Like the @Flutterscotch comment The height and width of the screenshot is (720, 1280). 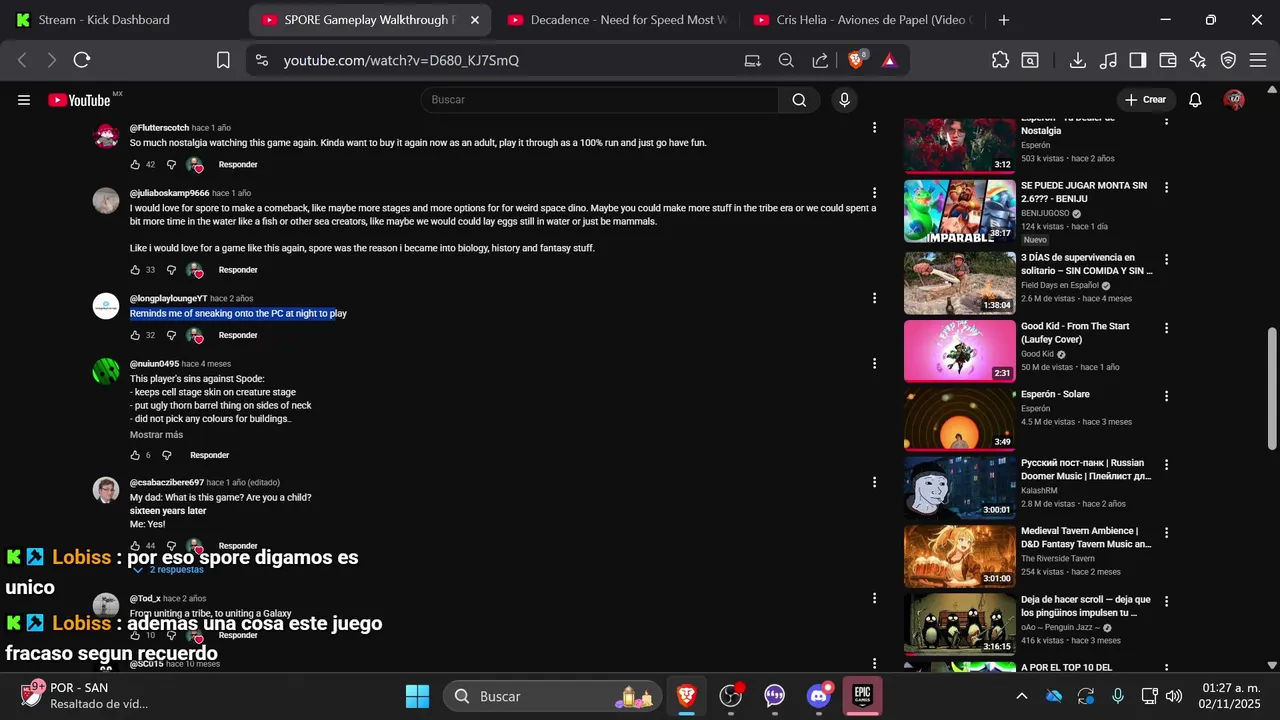coord(135,165)
